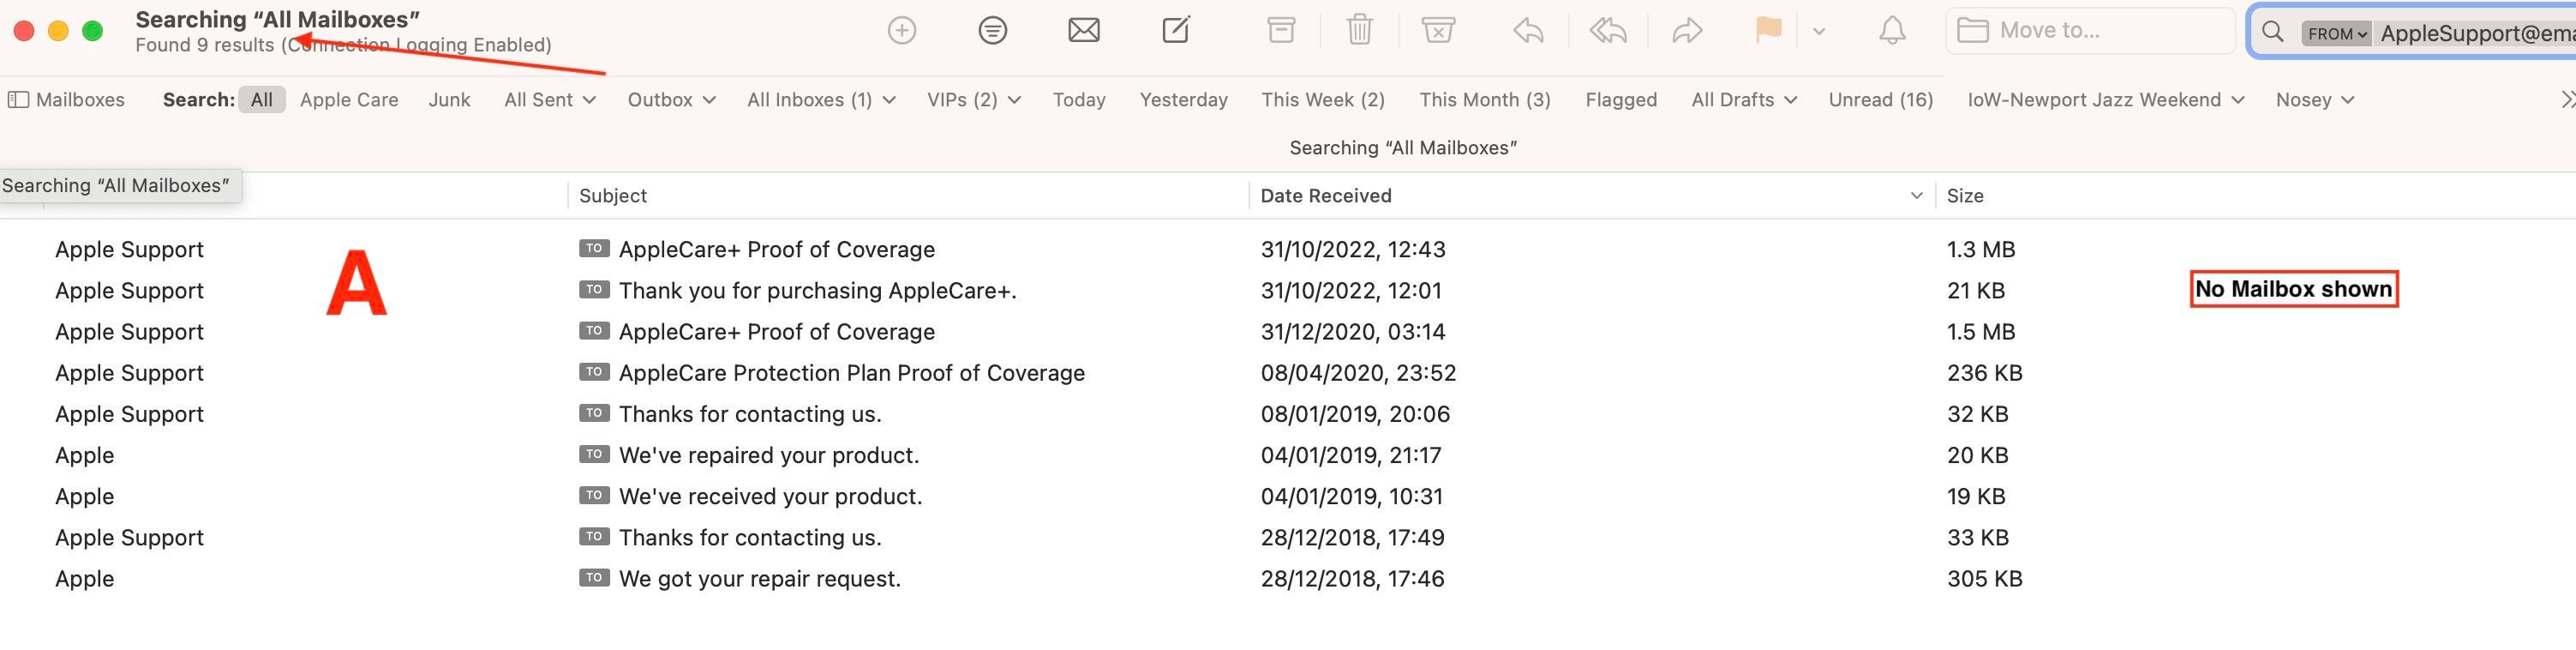Click the date 31/10/2022, 12:01

click(1351, 290)
